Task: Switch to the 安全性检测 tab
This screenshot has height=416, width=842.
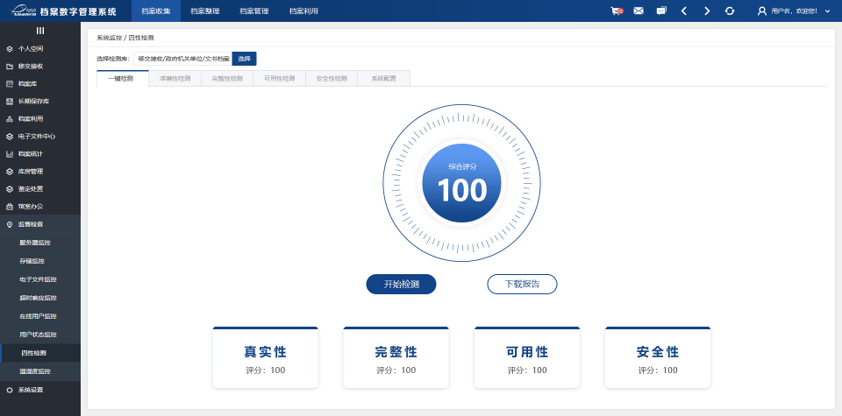Action: (332, 78)
